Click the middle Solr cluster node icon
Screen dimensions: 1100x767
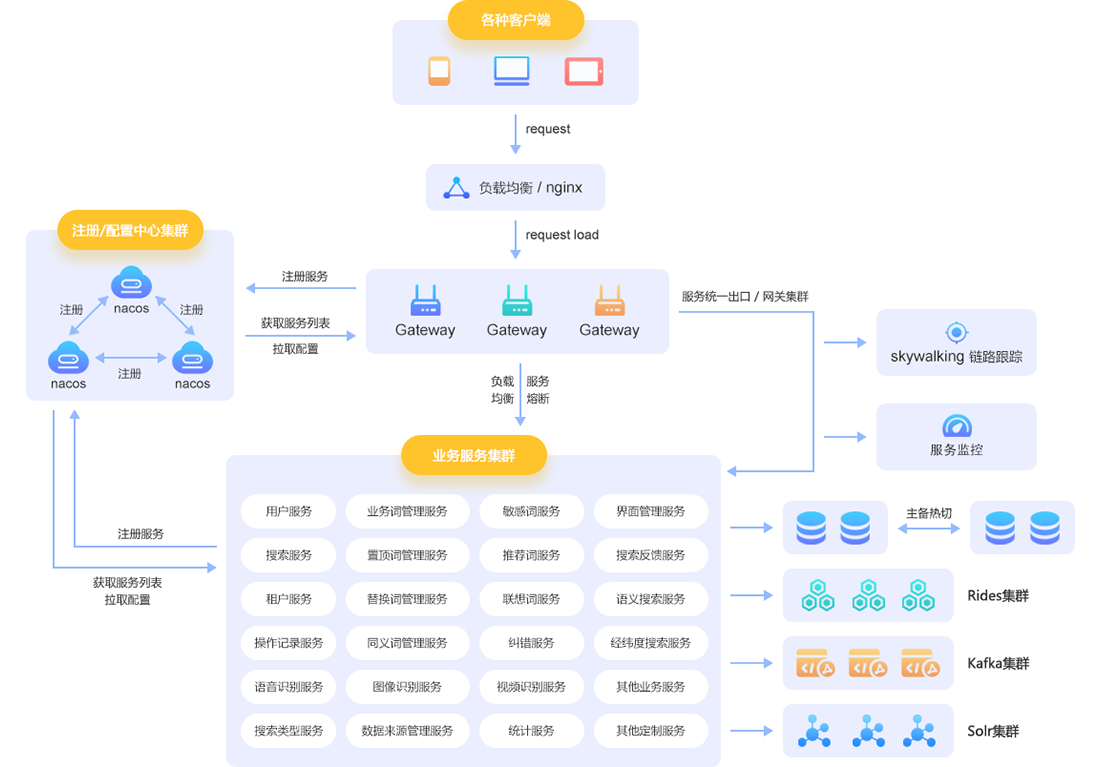pyautogui.click(x=867, y=732)
